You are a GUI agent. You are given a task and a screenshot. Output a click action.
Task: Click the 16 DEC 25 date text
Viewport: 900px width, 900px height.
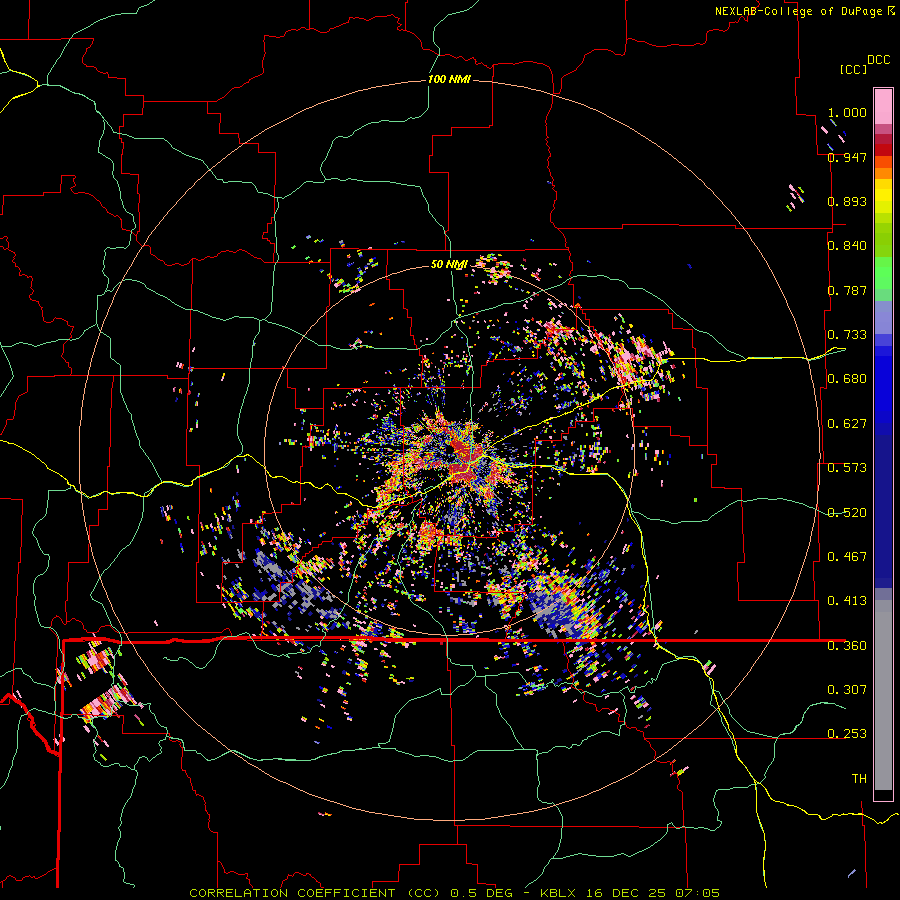point(627,893)
